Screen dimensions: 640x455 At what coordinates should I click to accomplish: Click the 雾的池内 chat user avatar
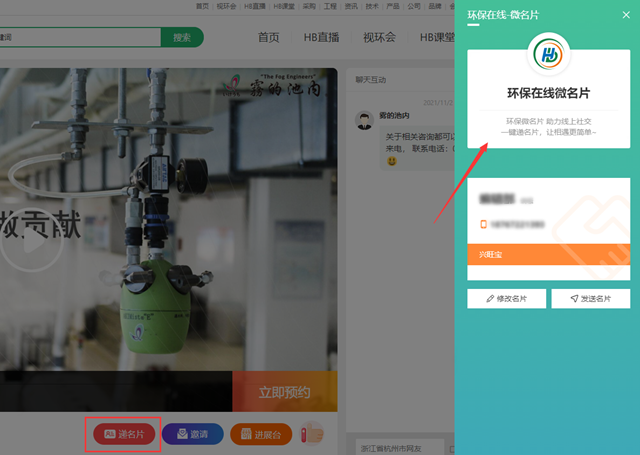coord(364,120)
